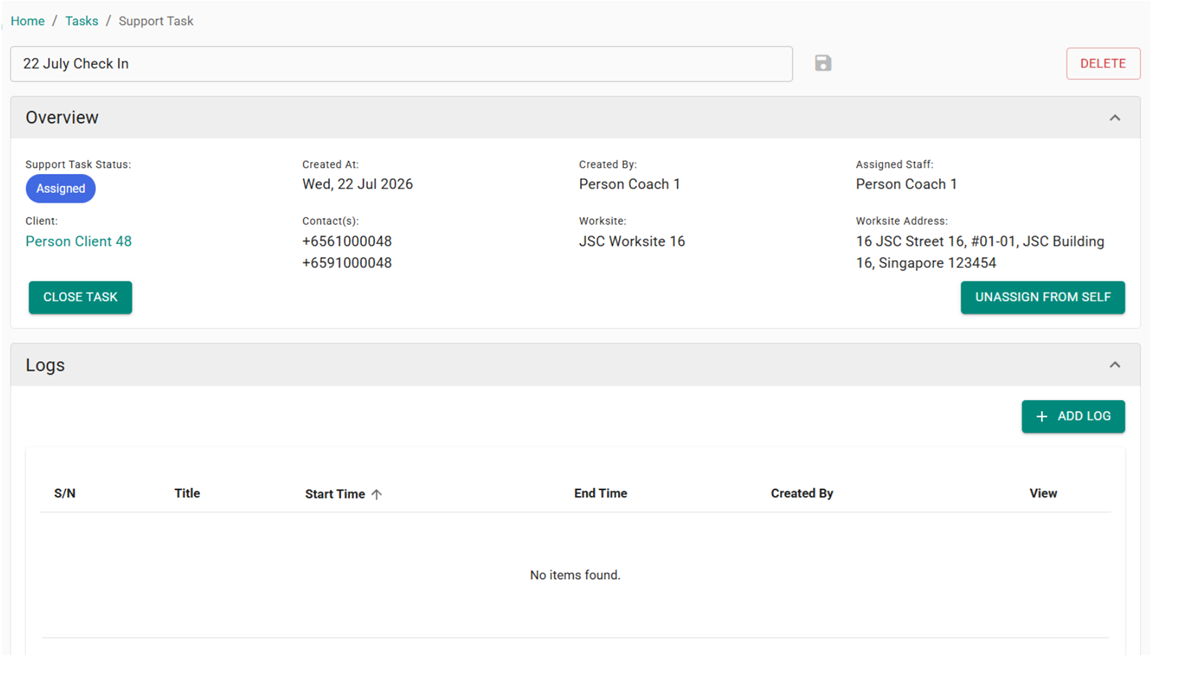Select 'Support Task' breadcrumb text
Image resolution: width=1186 pixels, height=684 pixels.
156,21
